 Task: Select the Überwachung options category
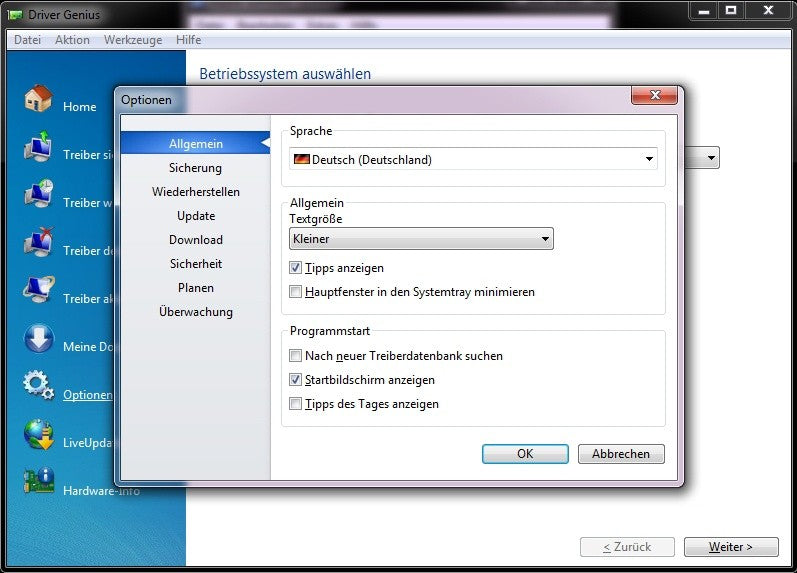click(196, 311)
